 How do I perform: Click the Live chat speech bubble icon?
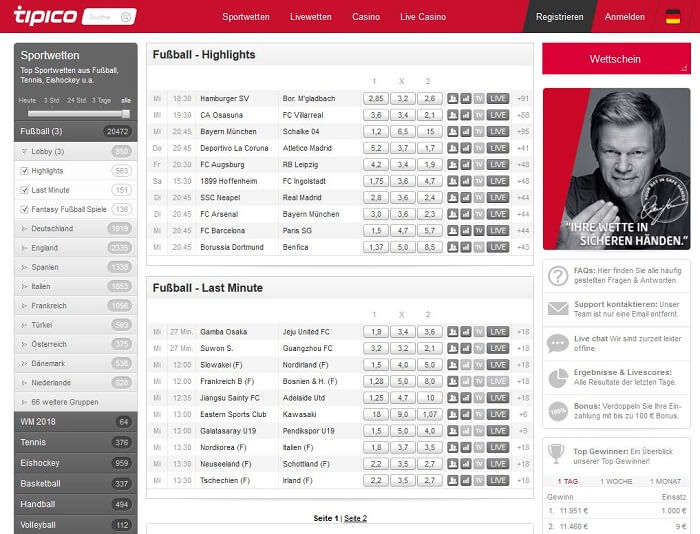[x=558, y=343]
